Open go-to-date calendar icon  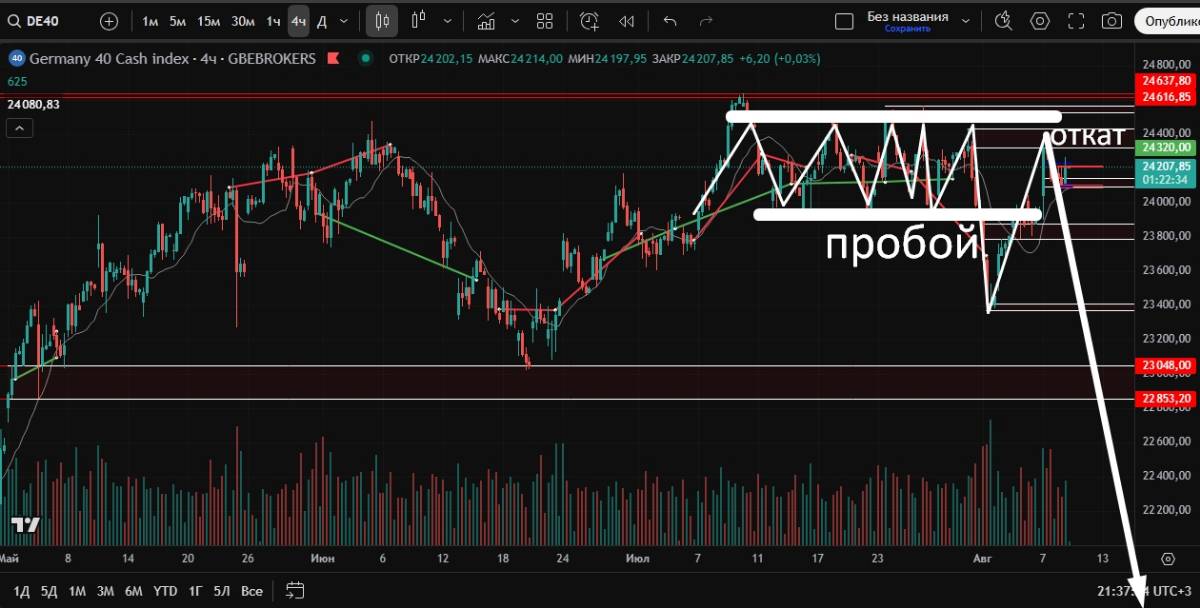(x=294, y=590)
